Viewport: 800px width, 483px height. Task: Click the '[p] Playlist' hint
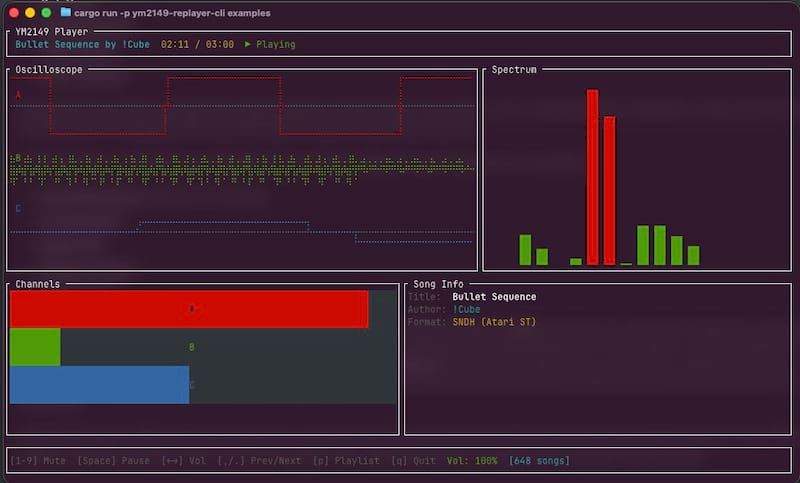(x=346, y=461)
